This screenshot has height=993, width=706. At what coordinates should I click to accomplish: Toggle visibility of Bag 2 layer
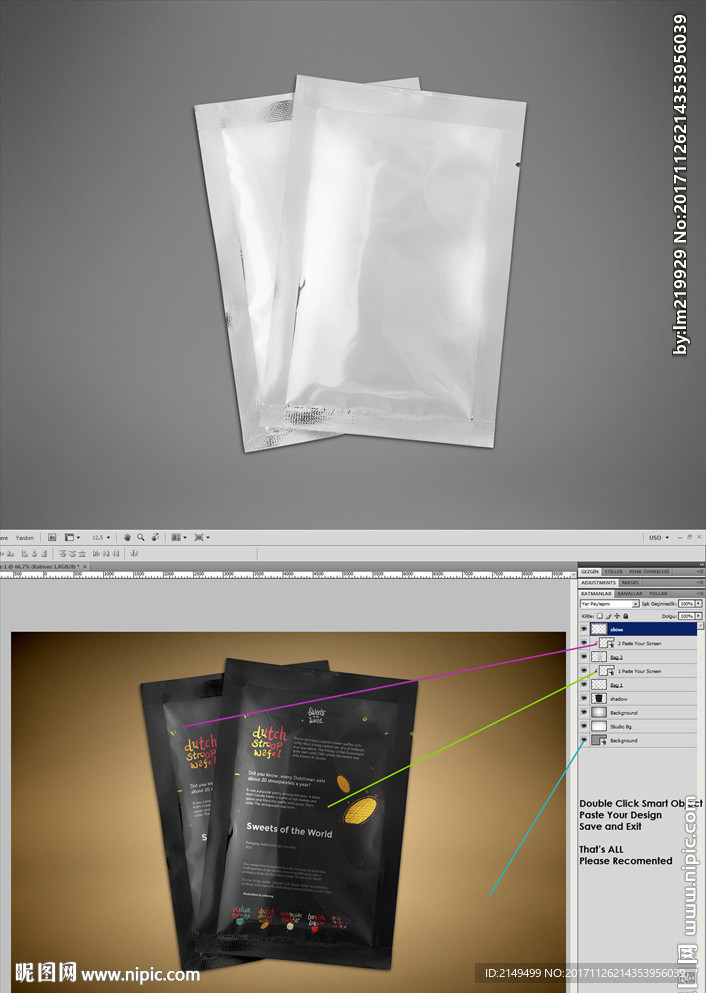coord(584,657)
